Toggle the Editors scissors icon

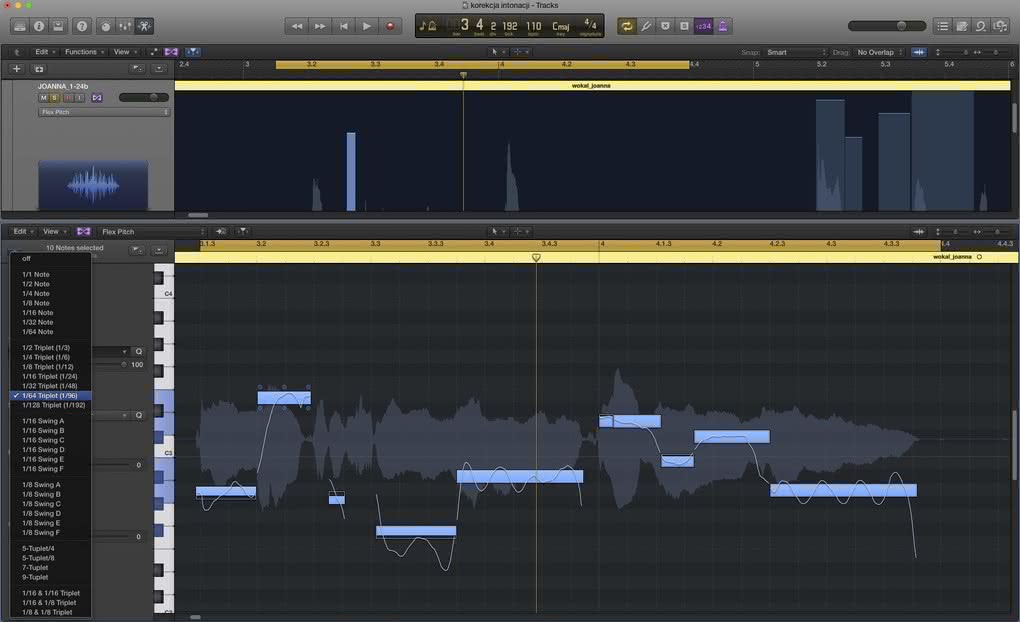(x=144, y=26)
